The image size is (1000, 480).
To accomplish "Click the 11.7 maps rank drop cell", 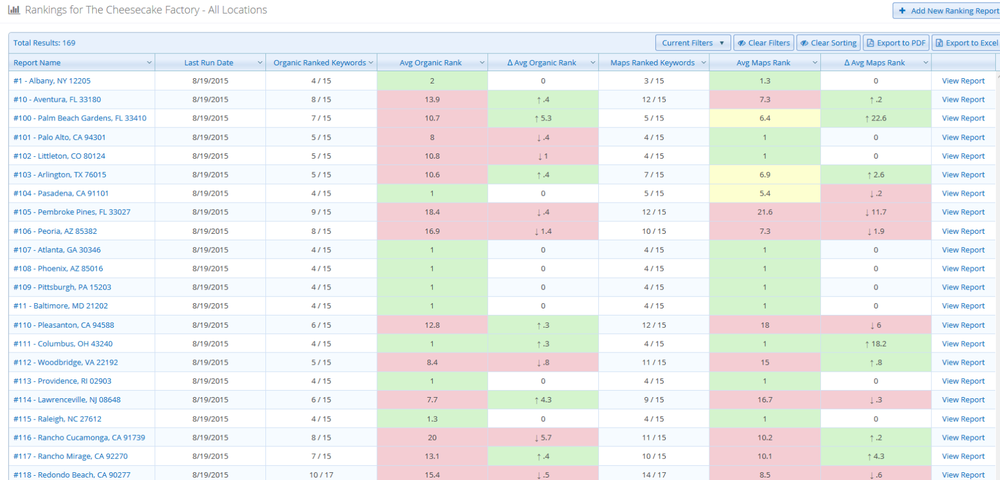I will click(x=876, y=212).
